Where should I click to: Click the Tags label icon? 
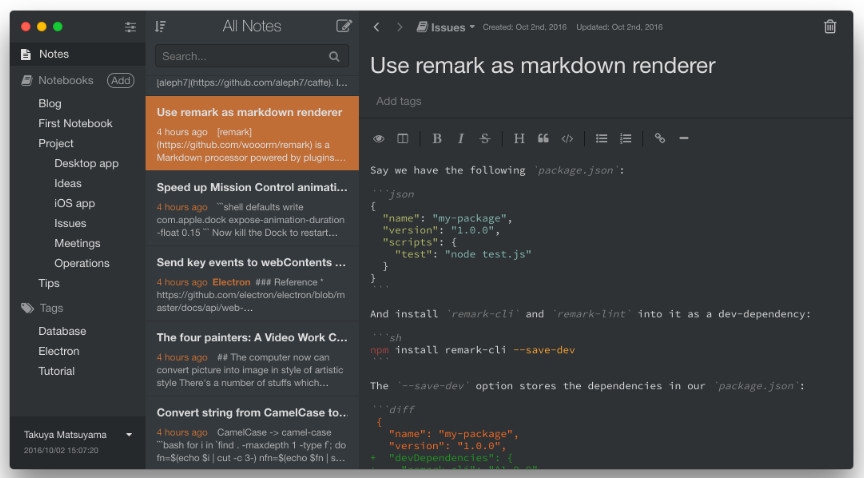[x=27, y=308]
